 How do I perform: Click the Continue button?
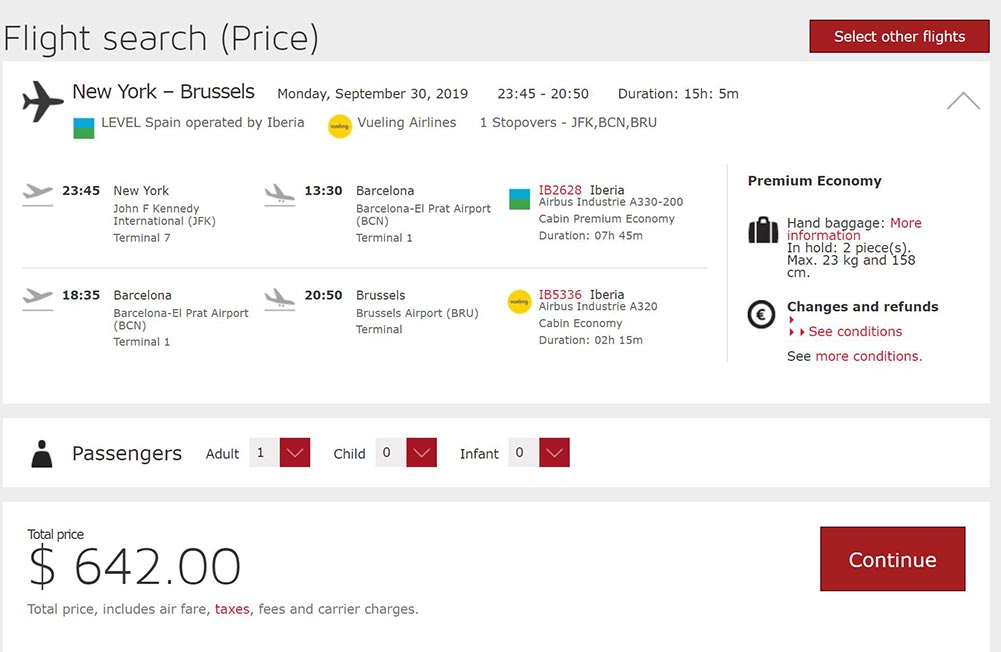[x=892, y=559]
